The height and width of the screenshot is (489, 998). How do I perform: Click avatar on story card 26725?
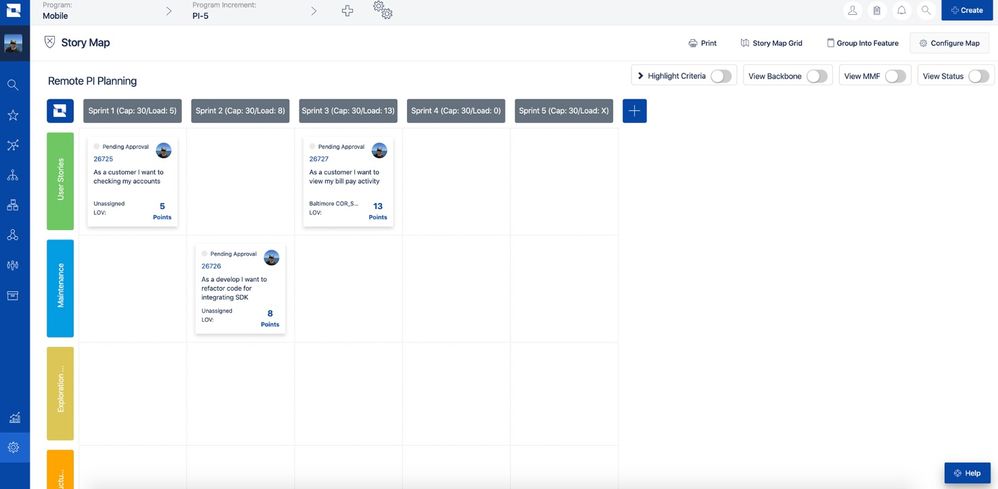[x=164, y=150]
